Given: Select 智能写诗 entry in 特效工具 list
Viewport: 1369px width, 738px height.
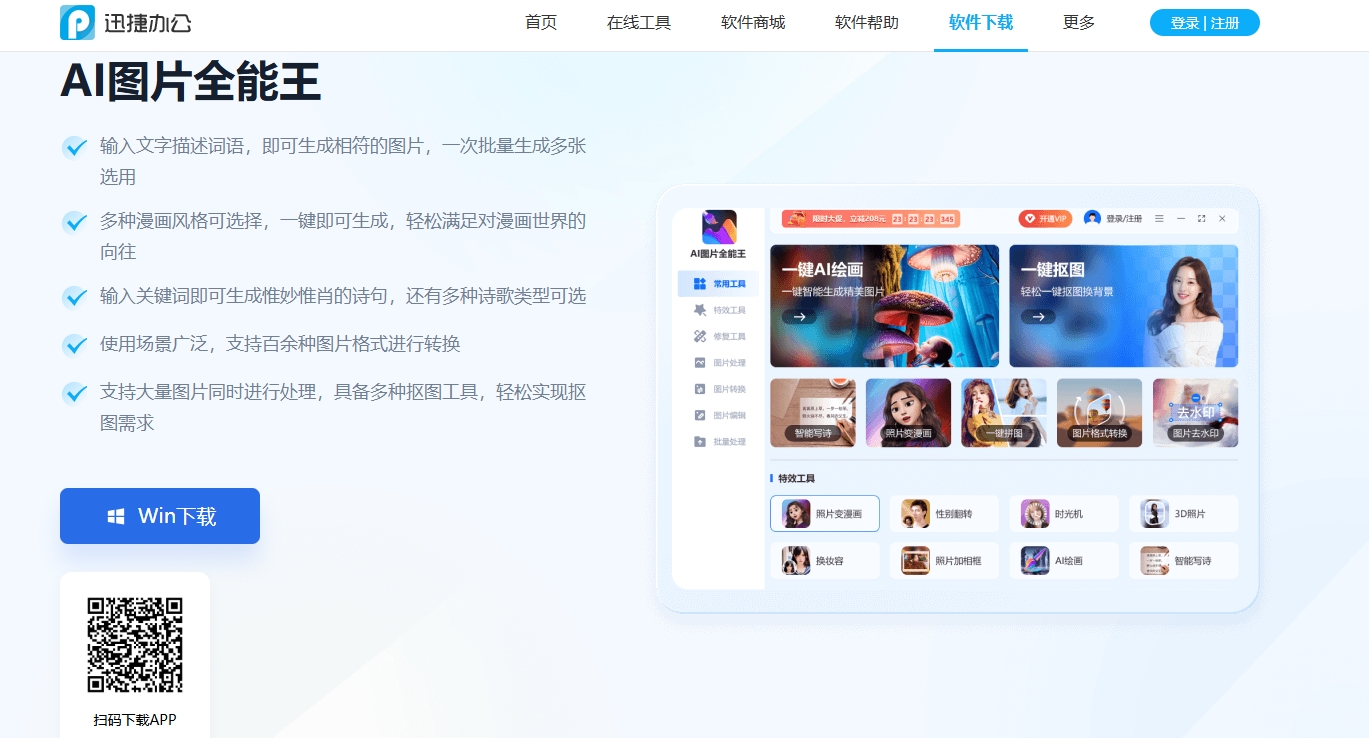Looking at the screenshot, I should click(x=1184, y=560).
